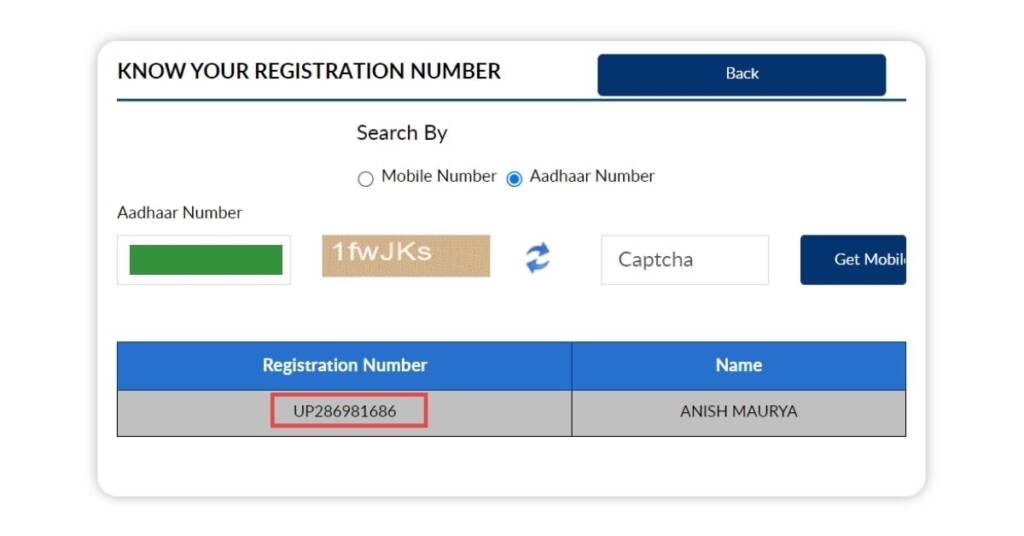
Task: Click the Back button
Action: 741,74
